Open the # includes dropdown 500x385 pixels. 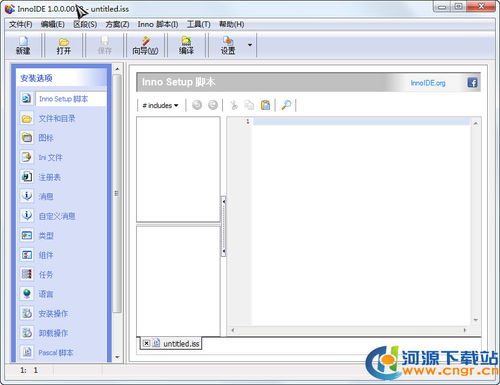coord(160,105)
